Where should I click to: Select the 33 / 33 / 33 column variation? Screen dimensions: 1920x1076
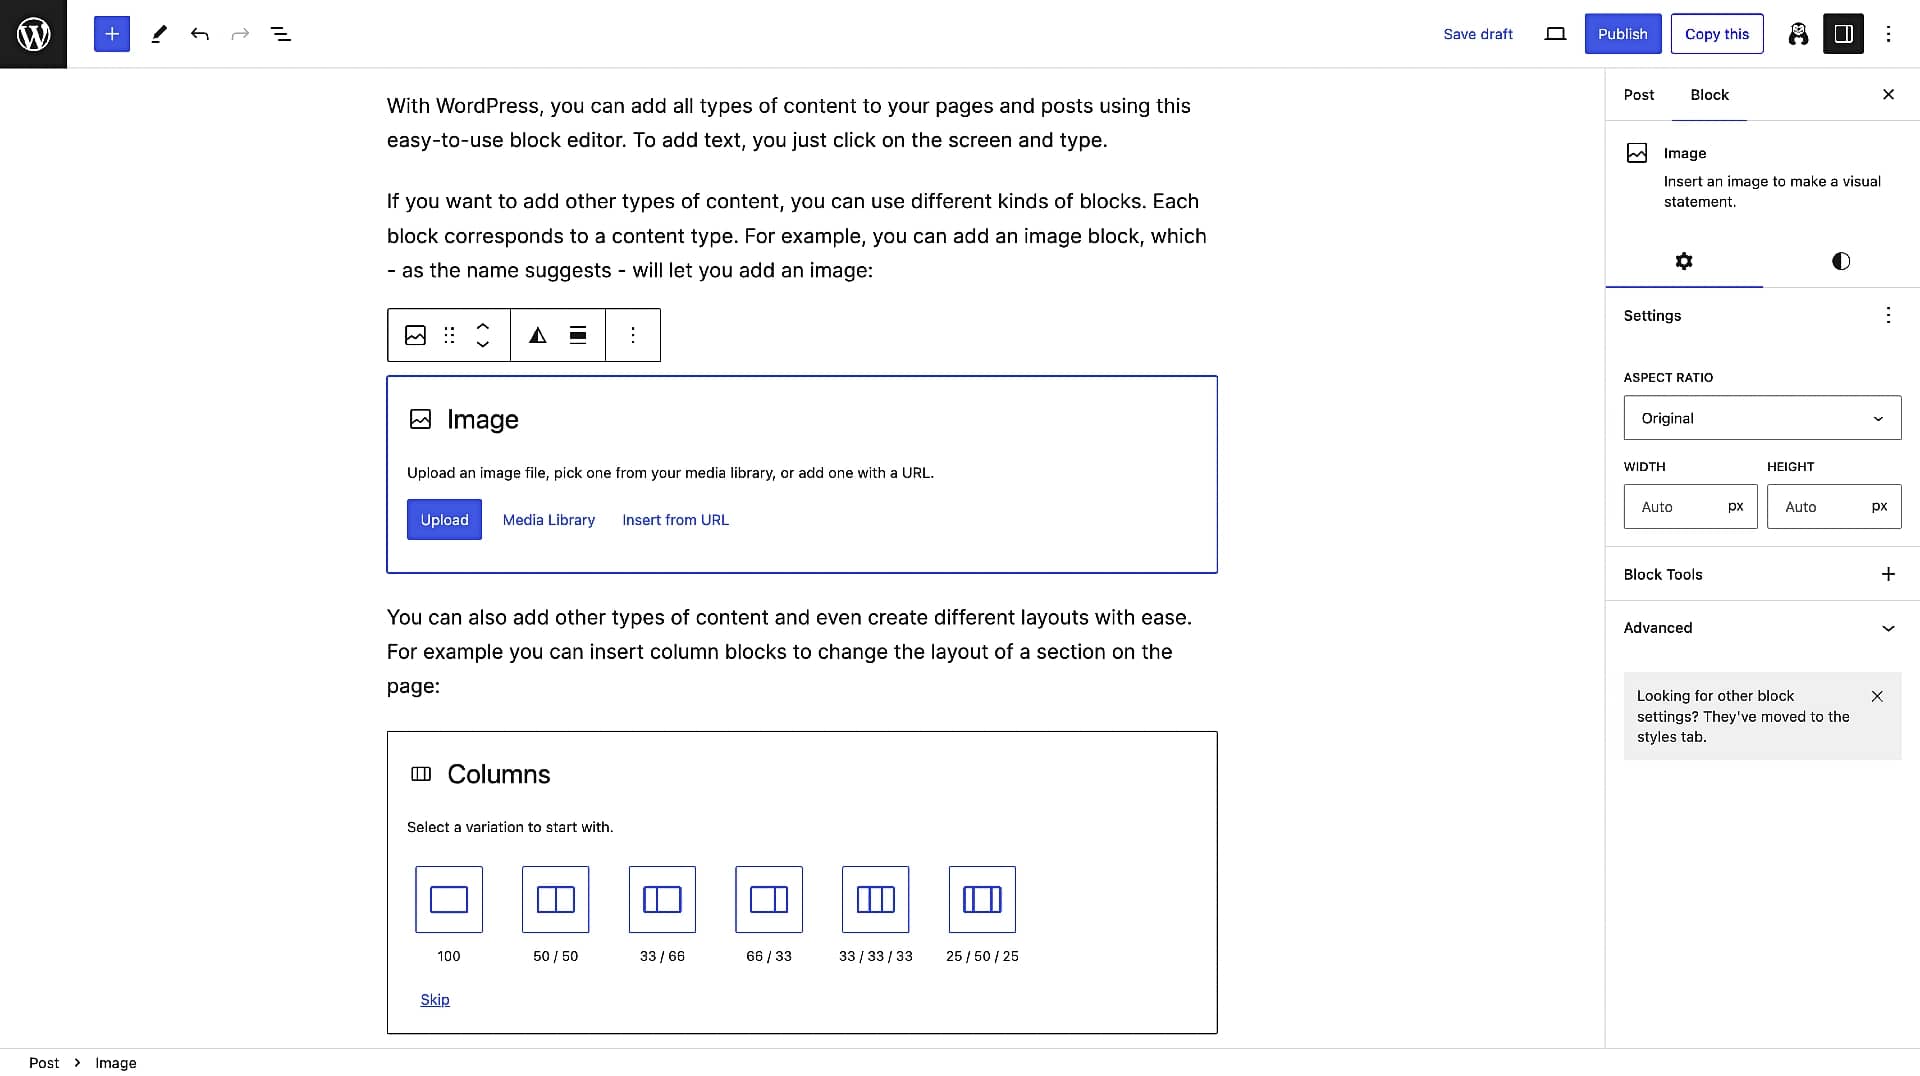click(x=875, y=900)
